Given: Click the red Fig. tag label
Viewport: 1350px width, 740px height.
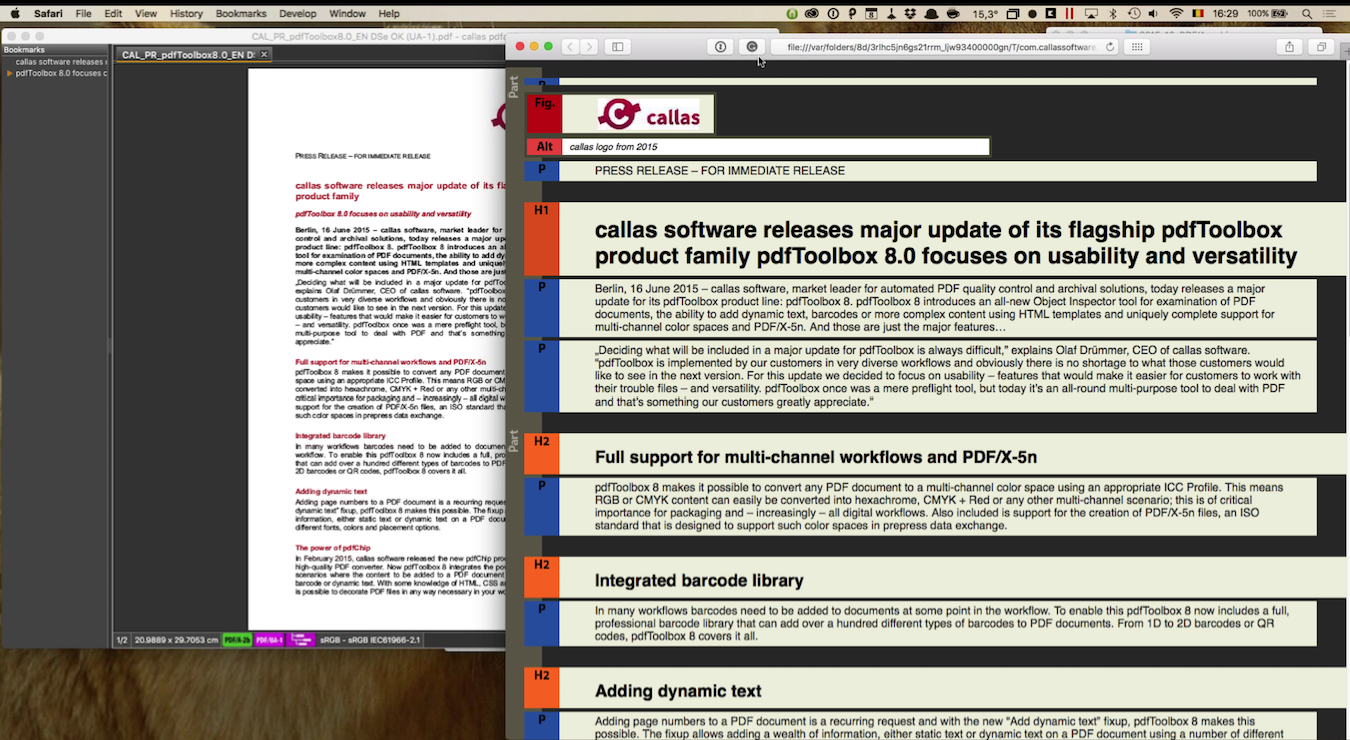Looking at the screenshot, I should click(x=544, y=114).
